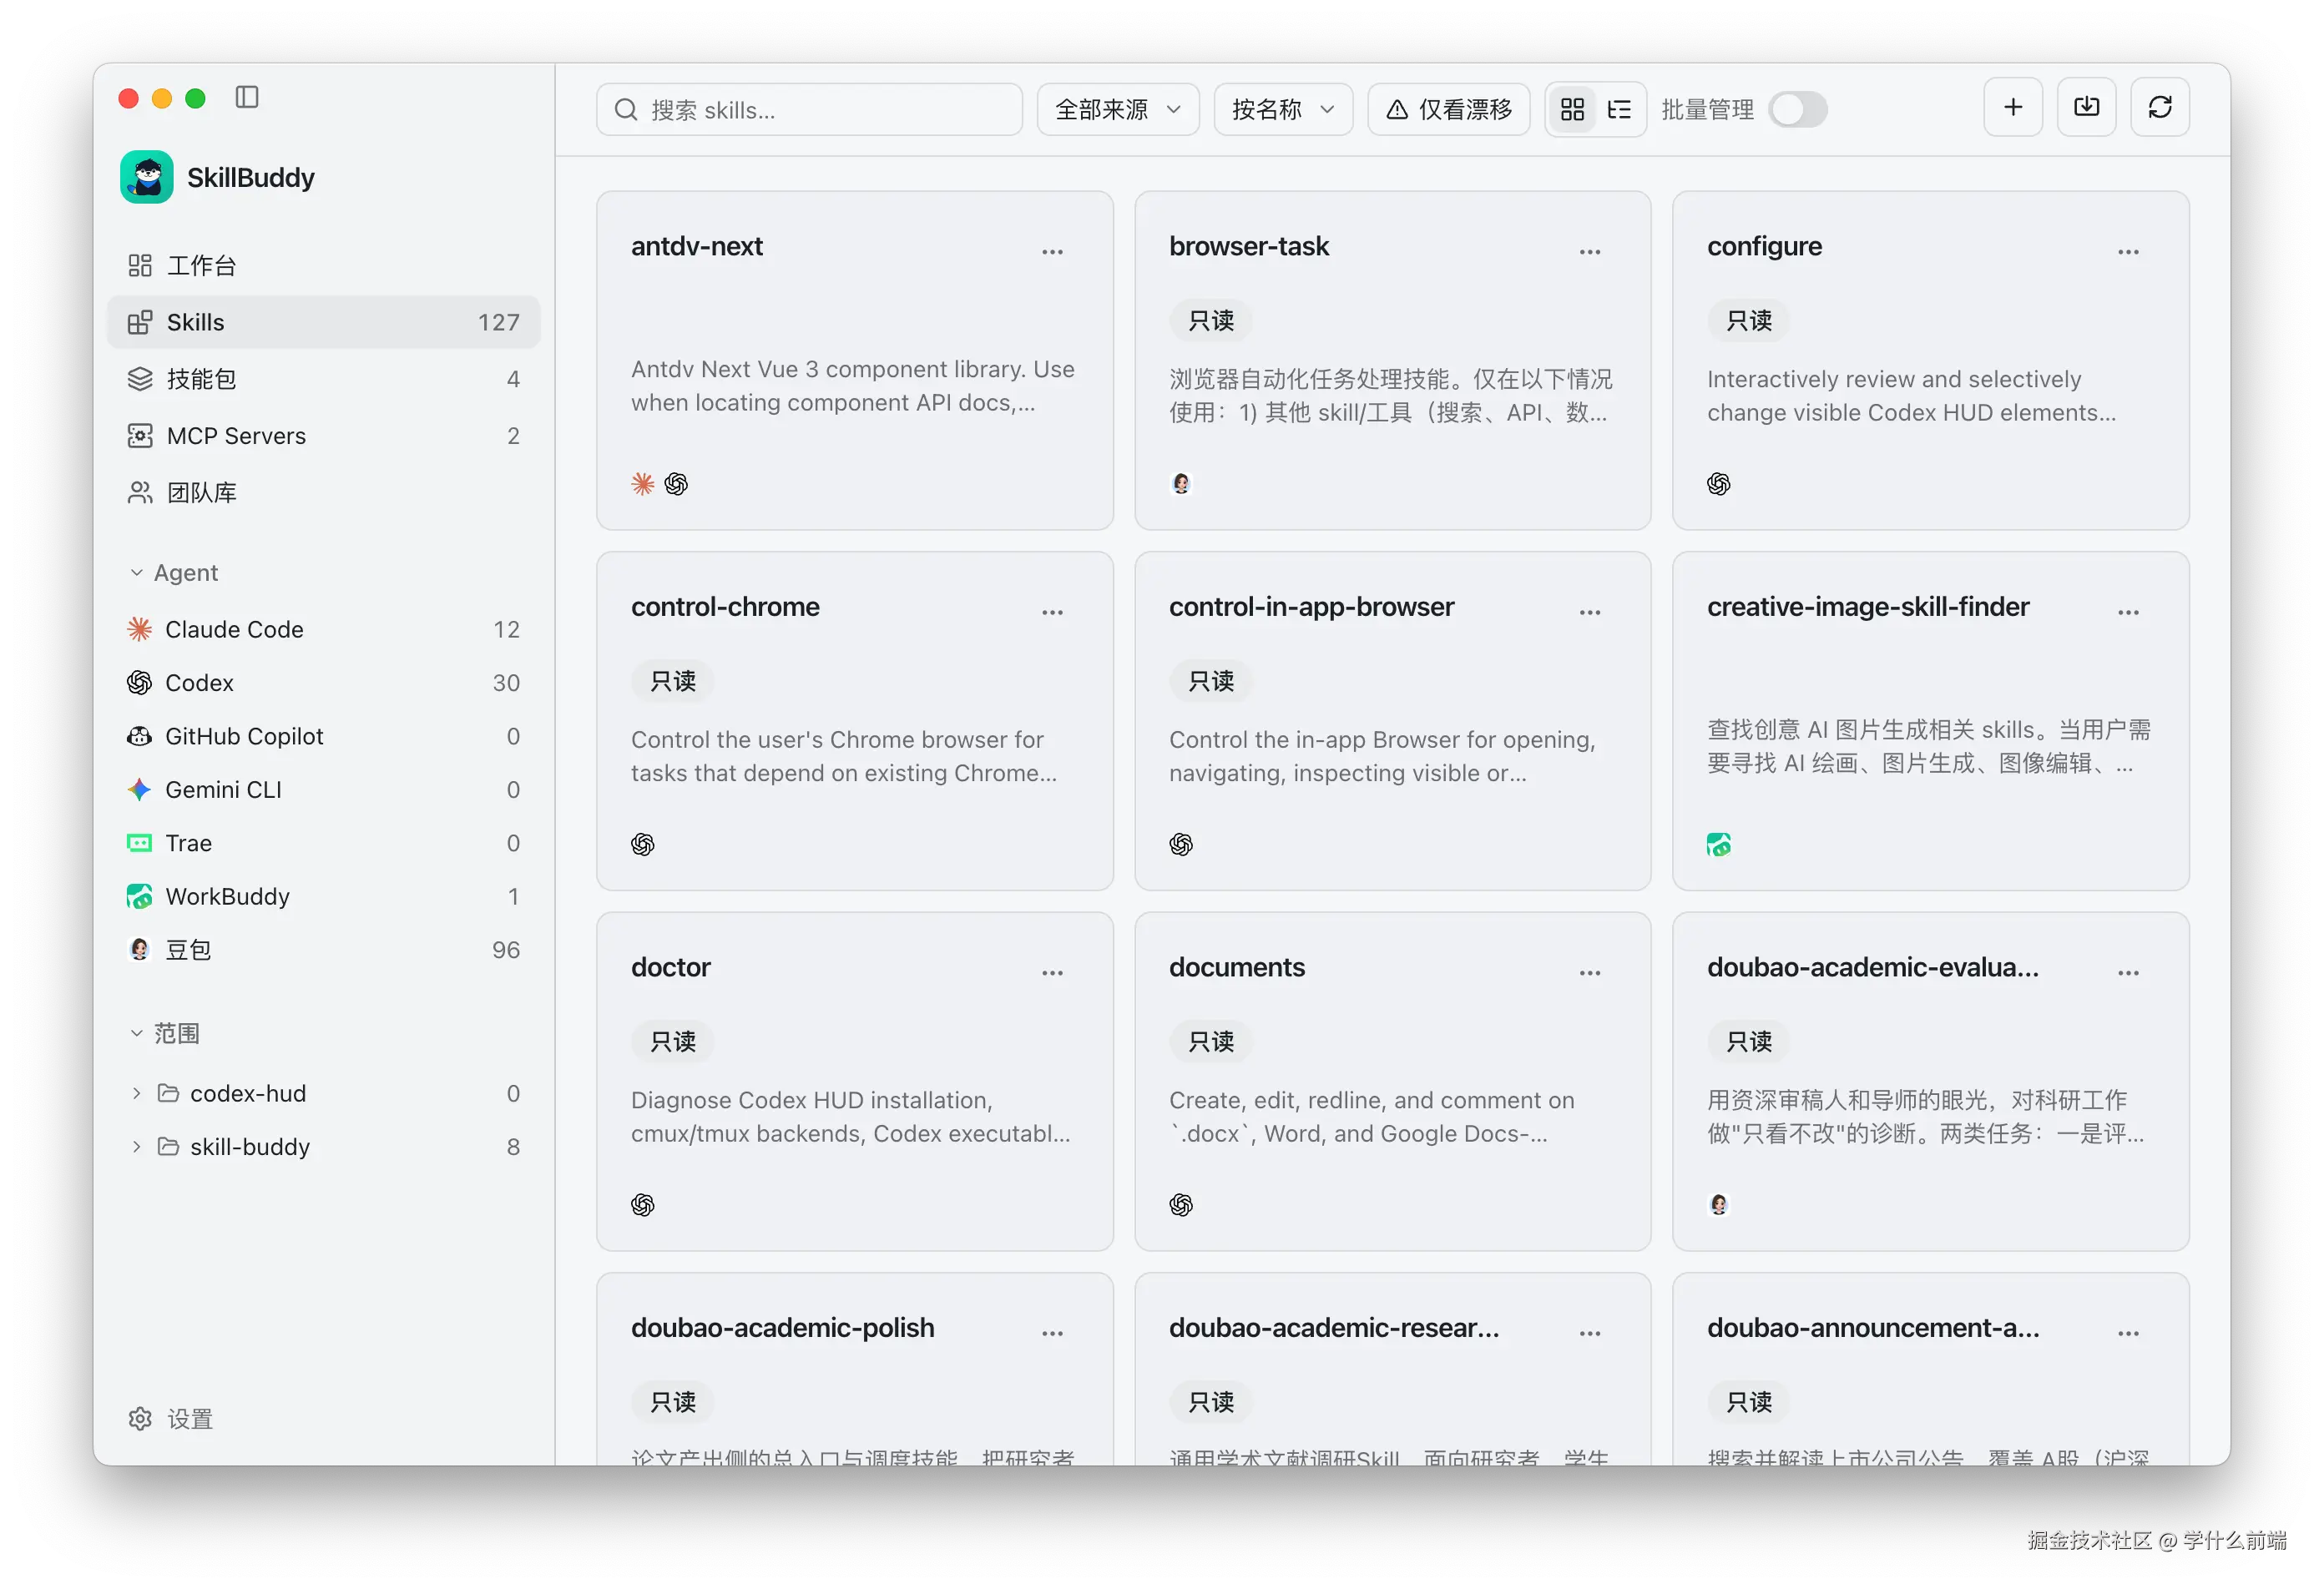The width and height of the screenshot is (2324, 1589).
Task: Filter by Codex agent
Action: click(323, 683)
